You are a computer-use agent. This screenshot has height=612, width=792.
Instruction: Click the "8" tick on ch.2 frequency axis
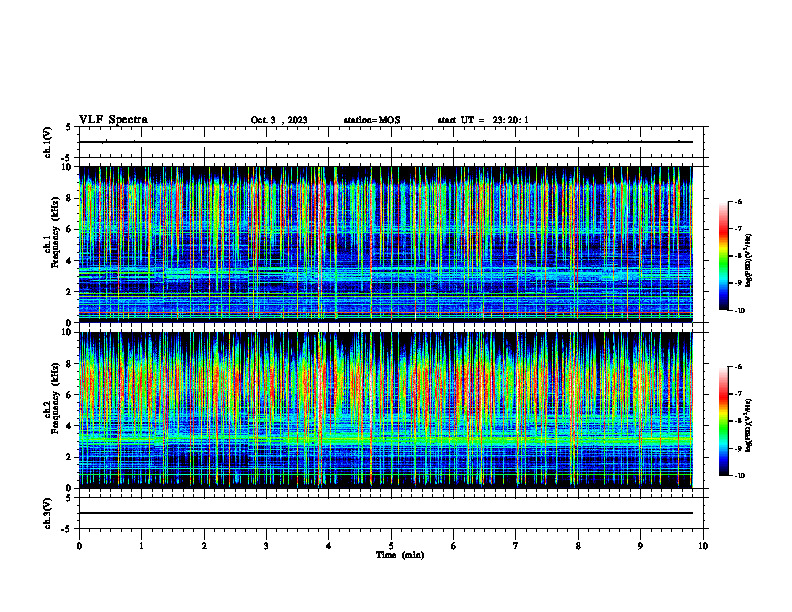point(70,364)
